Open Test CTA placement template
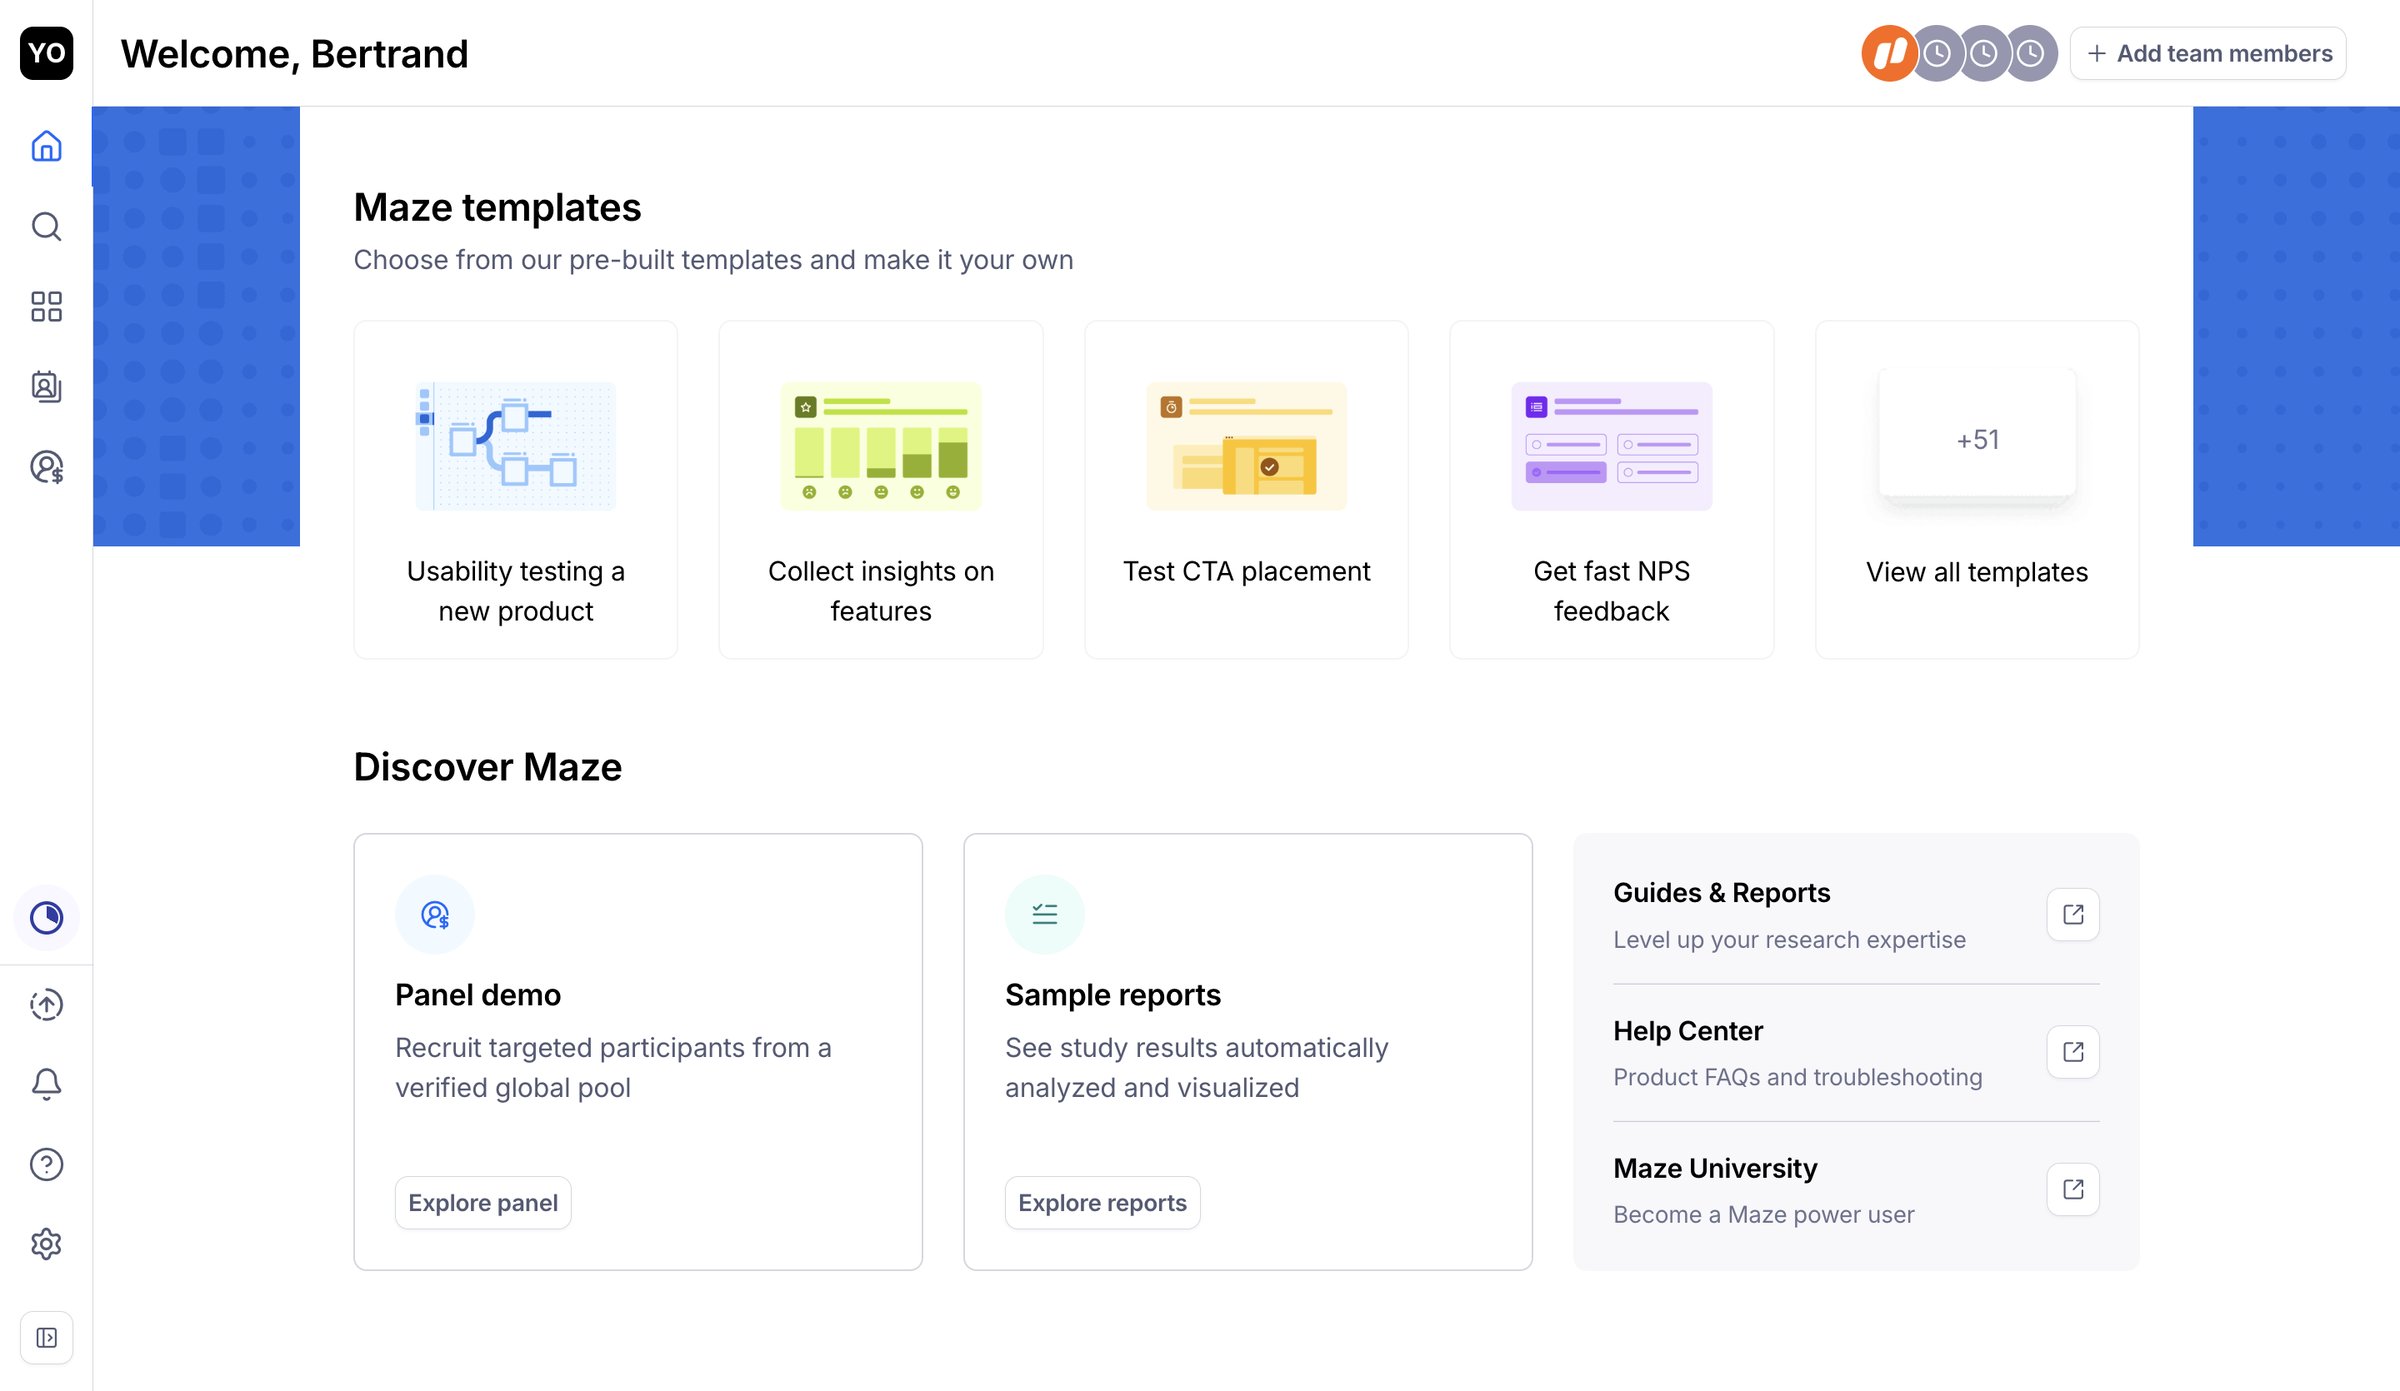 [x=1246, y=489]
